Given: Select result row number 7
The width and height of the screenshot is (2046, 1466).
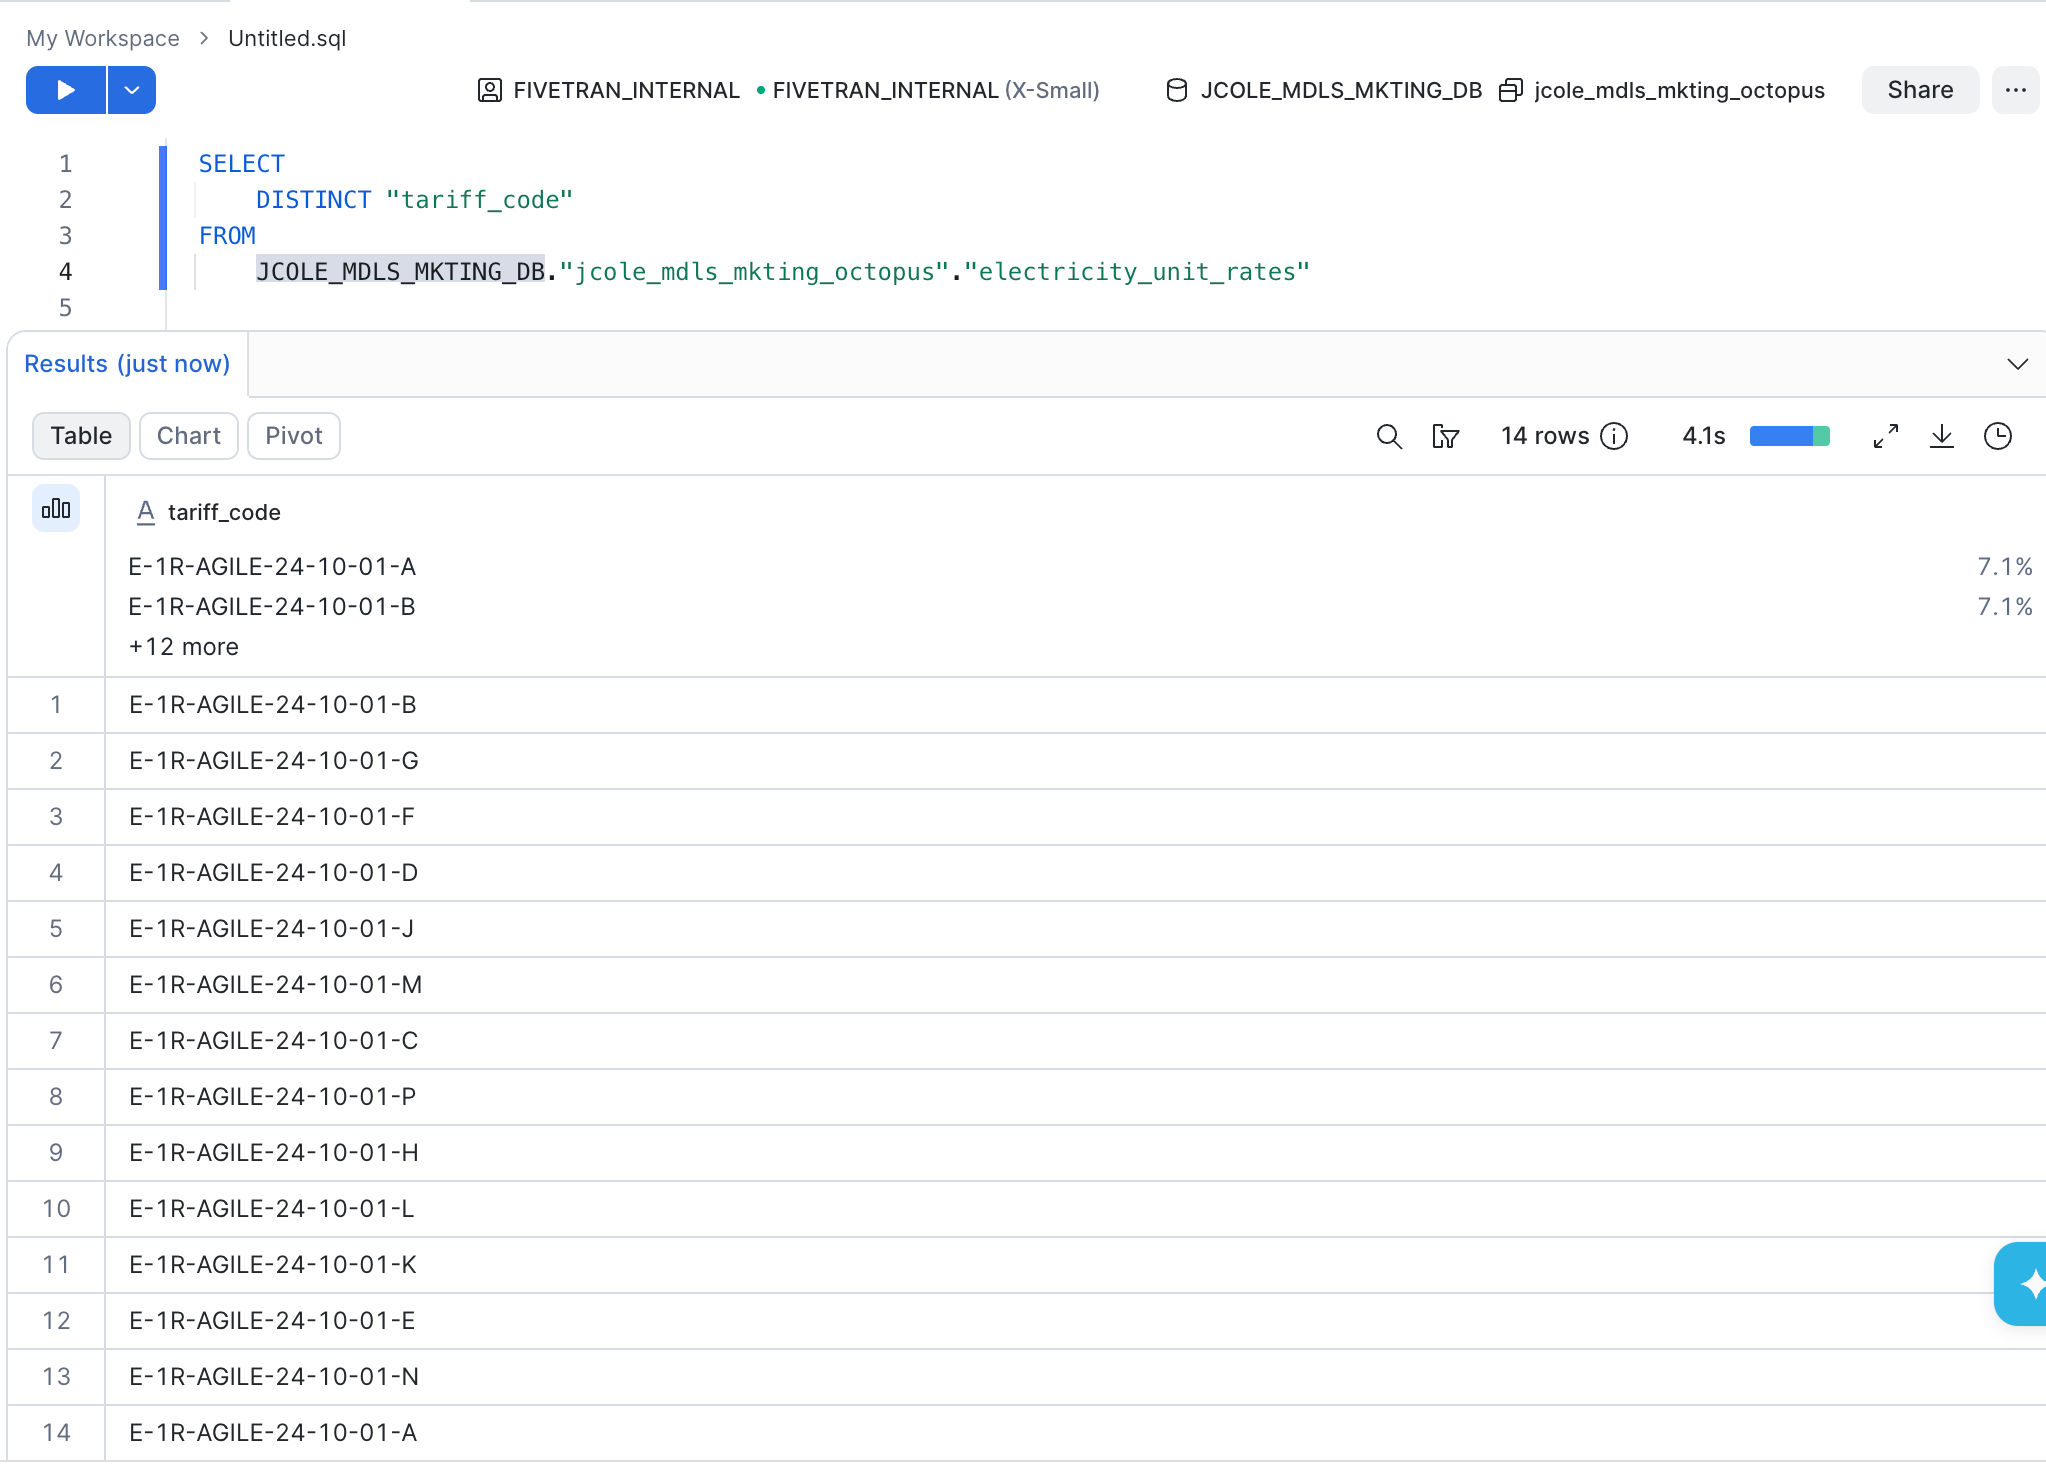Looking at the screenshot, I should click(56, 1041).
